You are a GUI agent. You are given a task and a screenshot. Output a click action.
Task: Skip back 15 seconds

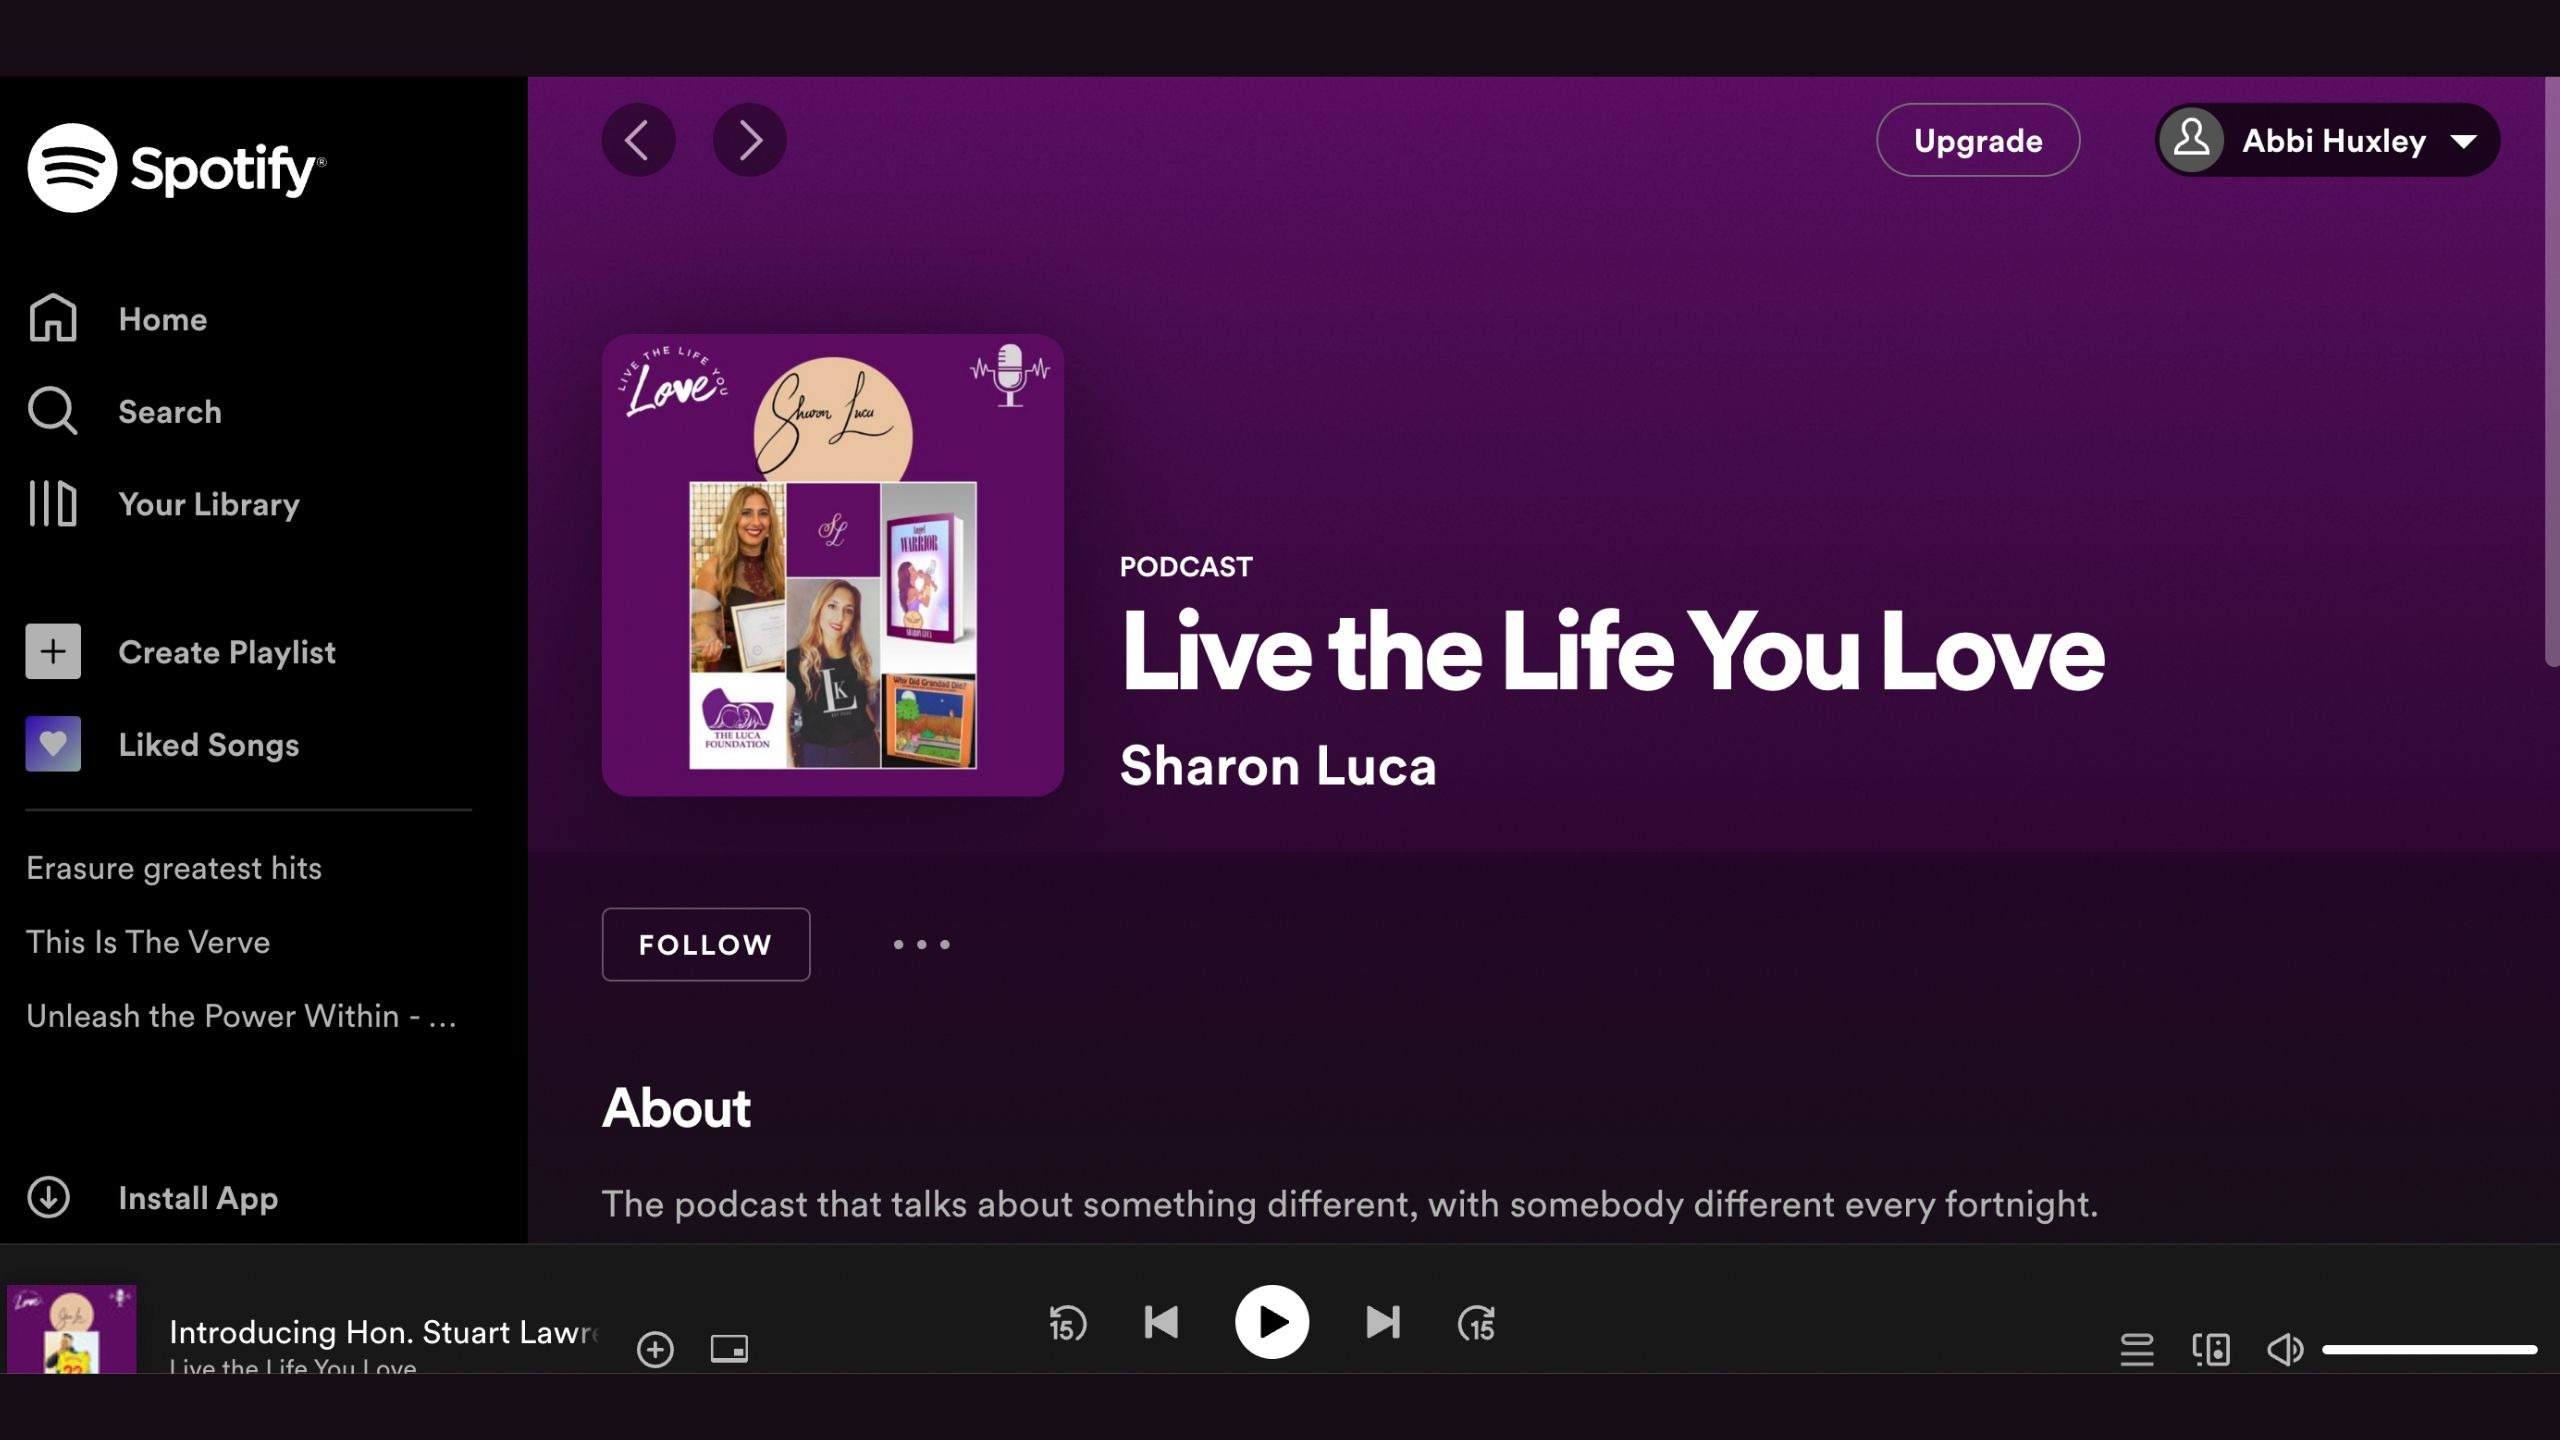[1067, 1323]
